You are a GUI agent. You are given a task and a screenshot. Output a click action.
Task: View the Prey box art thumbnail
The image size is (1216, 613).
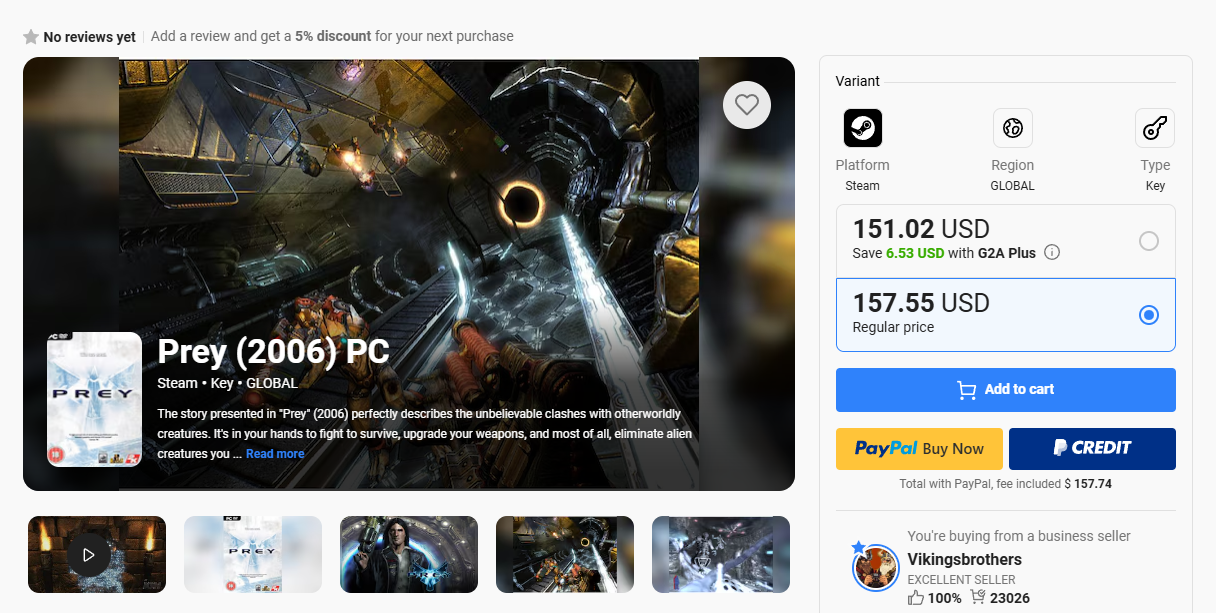click(253, 554)
